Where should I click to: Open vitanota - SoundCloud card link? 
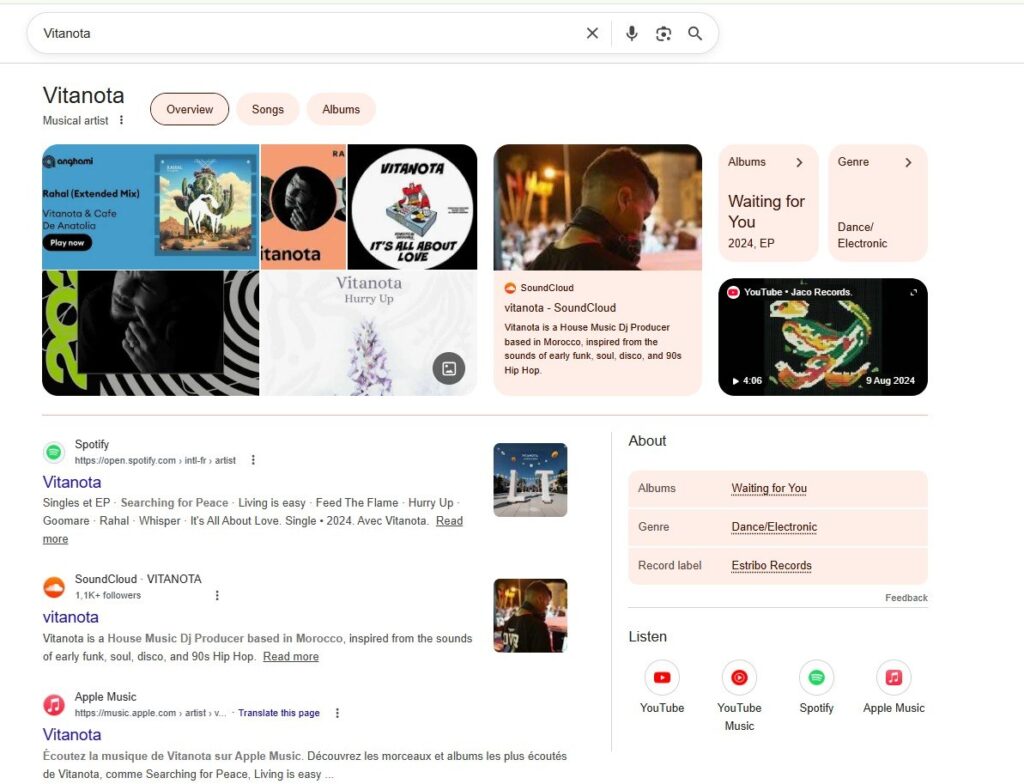[x=560, y=308]
